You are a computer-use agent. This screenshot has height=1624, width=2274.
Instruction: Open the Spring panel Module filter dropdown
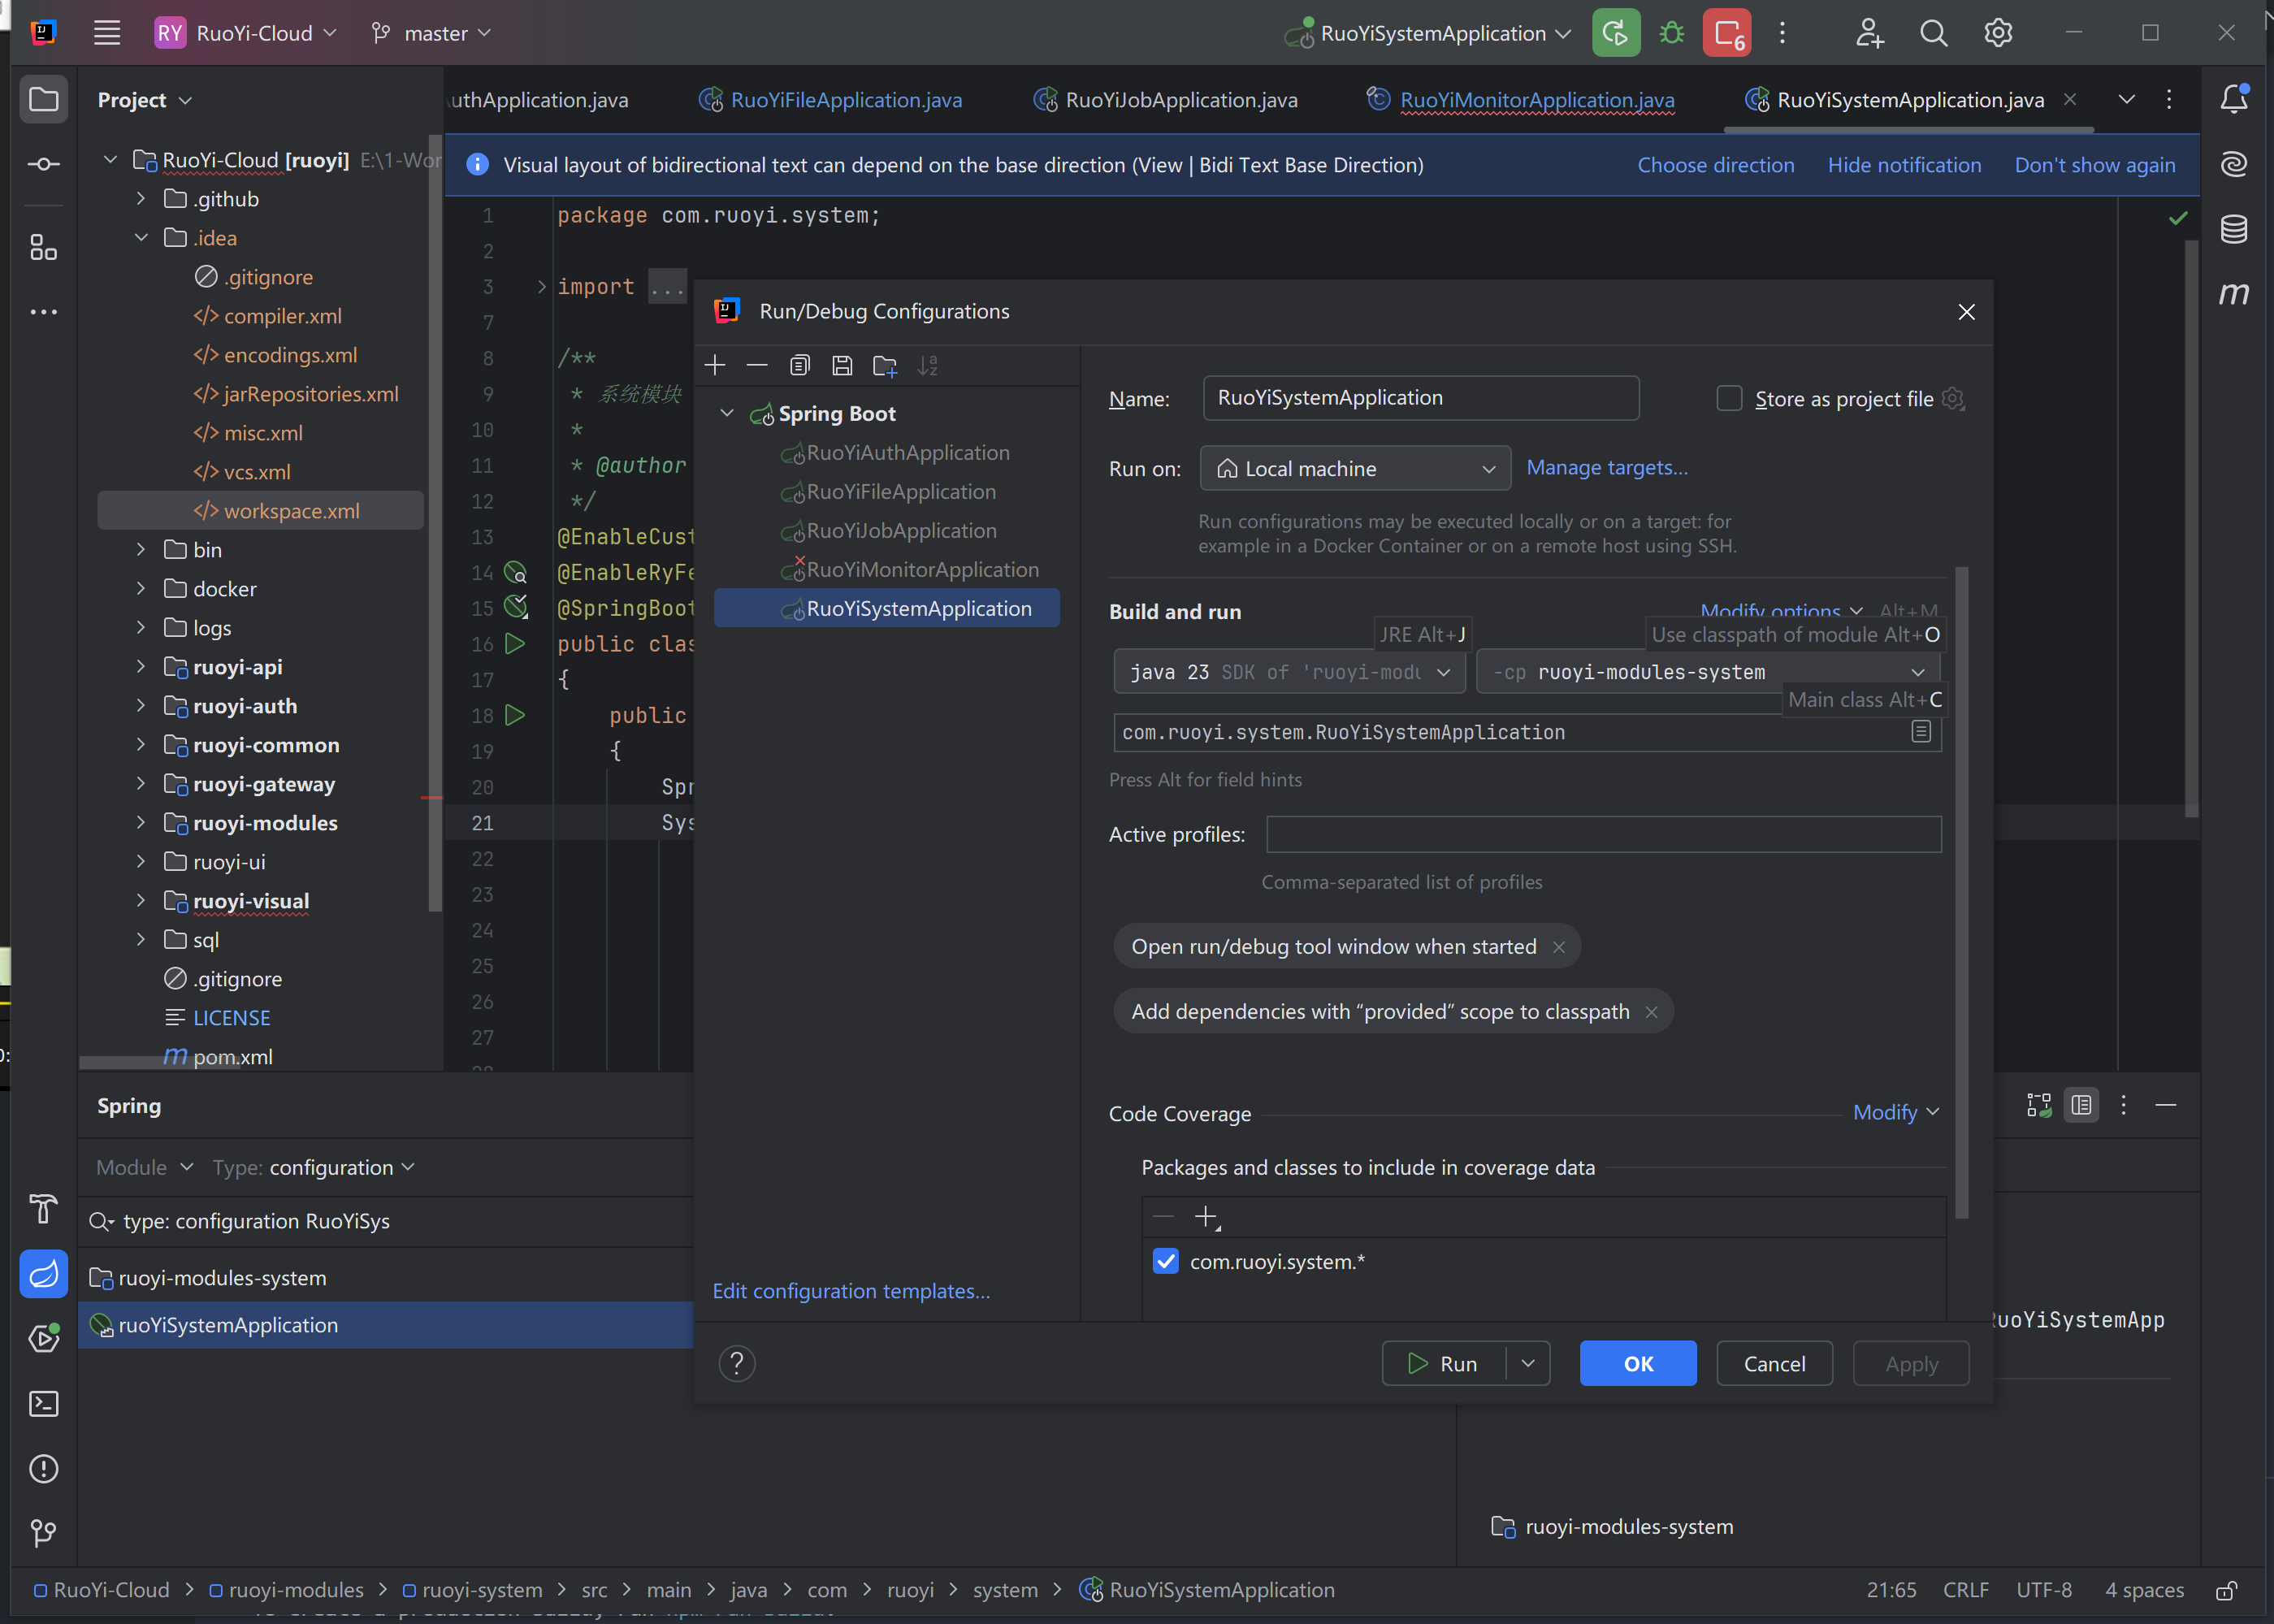click(144, 1167)
